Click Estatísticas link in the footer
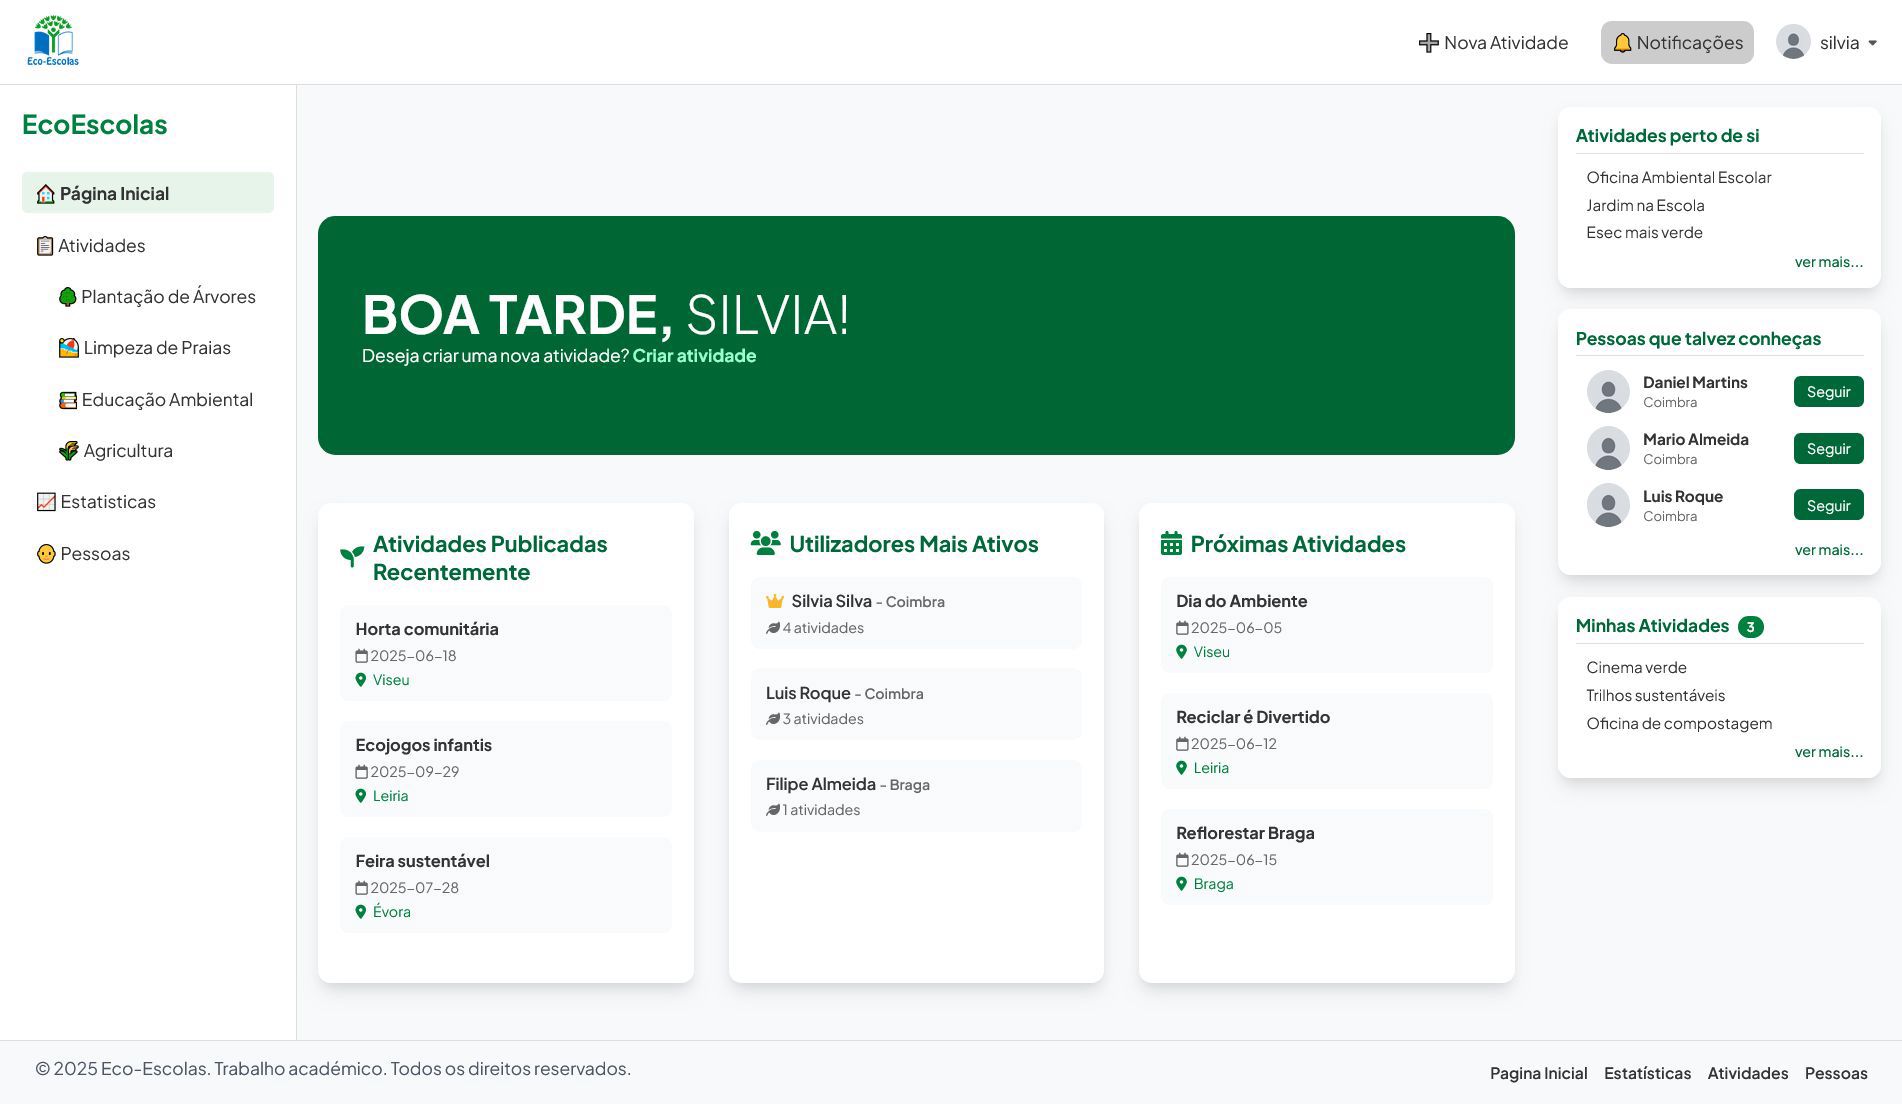The image size is (1902, 1104). (x=1647, y=1073)
